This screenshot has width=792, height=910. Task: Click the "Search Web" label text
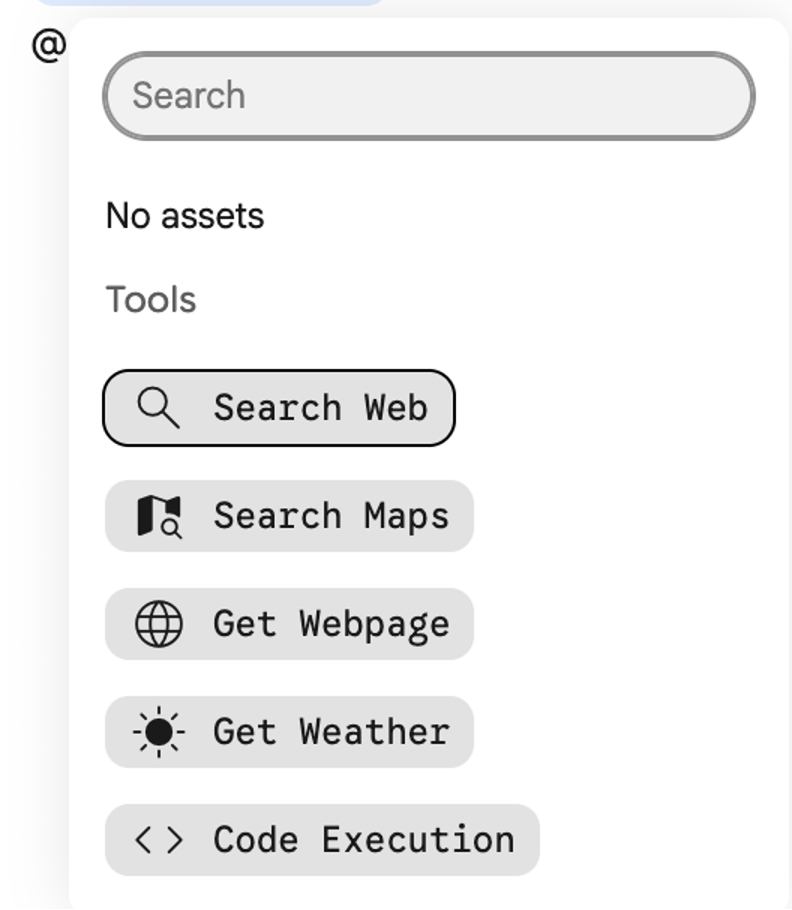[x=320, y=408]
